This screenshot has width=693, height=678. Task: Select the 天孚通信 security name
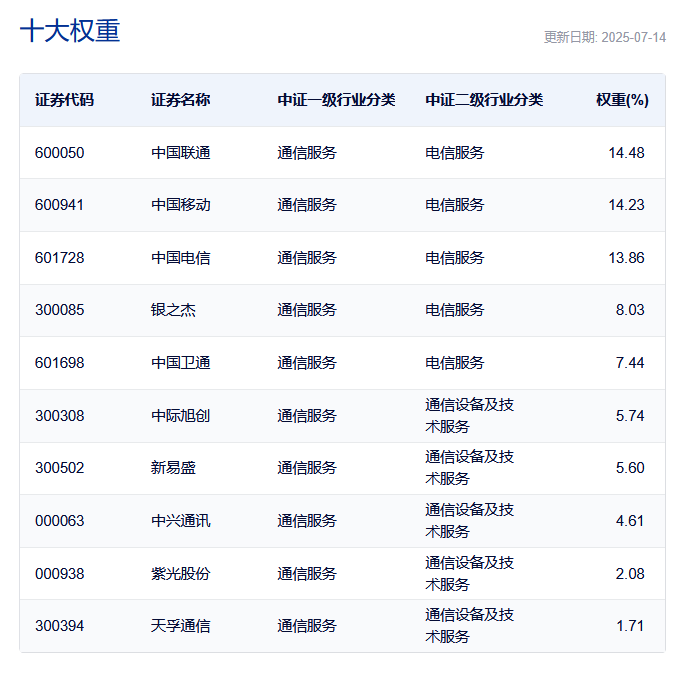pyautogui.click(x=181, y=626)
